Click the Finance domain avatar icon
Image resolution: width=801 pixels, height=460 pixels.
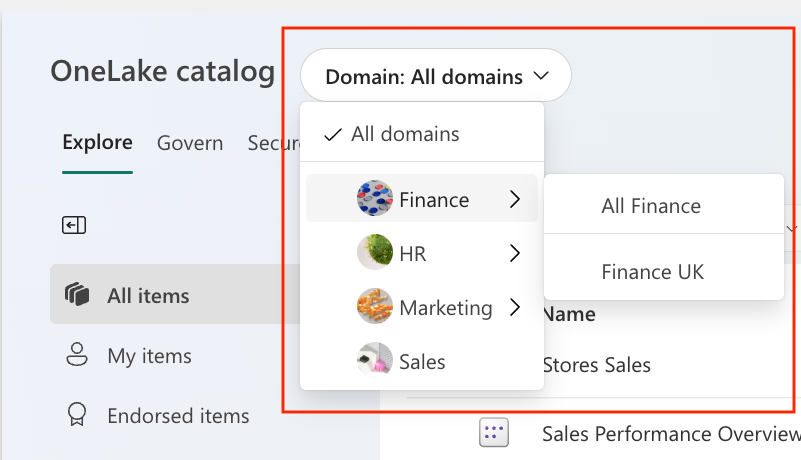[375, 199]
